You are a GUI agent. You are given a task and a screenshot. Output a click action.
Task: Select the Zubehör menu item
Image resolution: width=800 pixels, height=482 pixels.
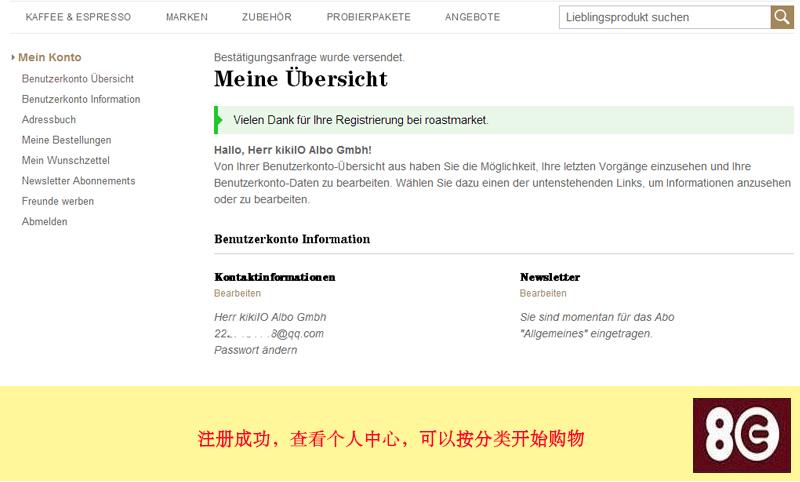[x=267, y=18]
